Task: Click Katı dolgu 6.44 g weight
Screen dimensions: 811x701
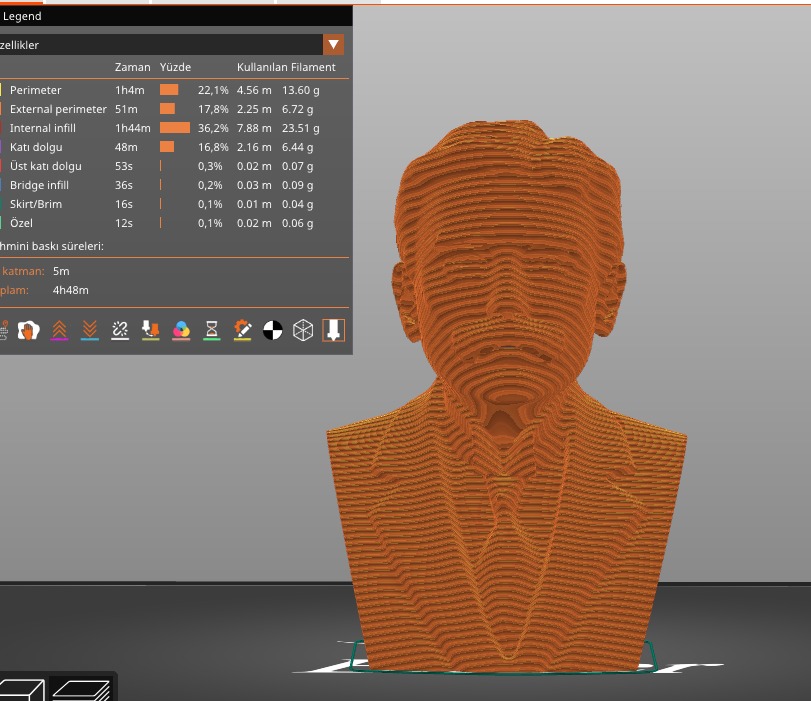Action: pyautogui.click(x=297, y=147)
